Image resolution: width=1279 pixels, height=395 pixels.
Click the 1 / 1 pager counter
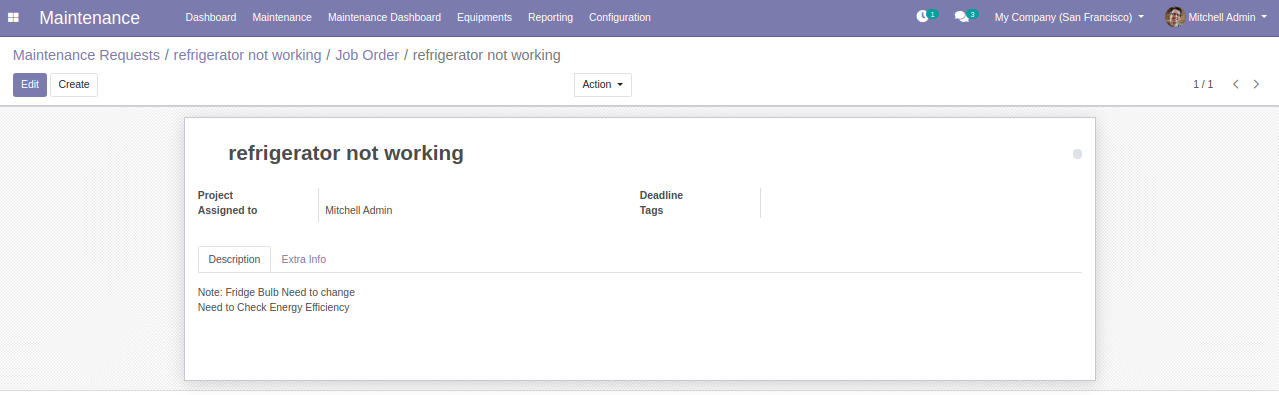pyautogui.click(x=1203, y=85)
